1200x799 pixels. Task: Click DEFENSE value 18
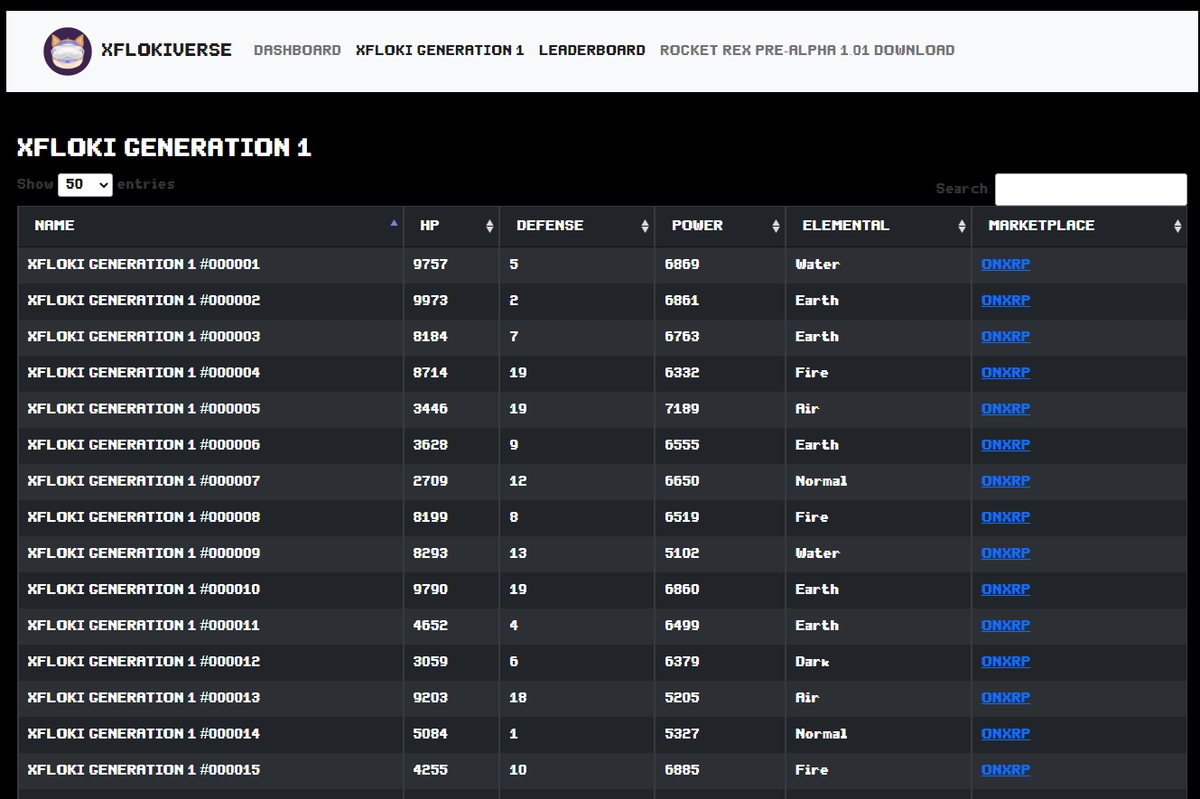tap(518, 697)
